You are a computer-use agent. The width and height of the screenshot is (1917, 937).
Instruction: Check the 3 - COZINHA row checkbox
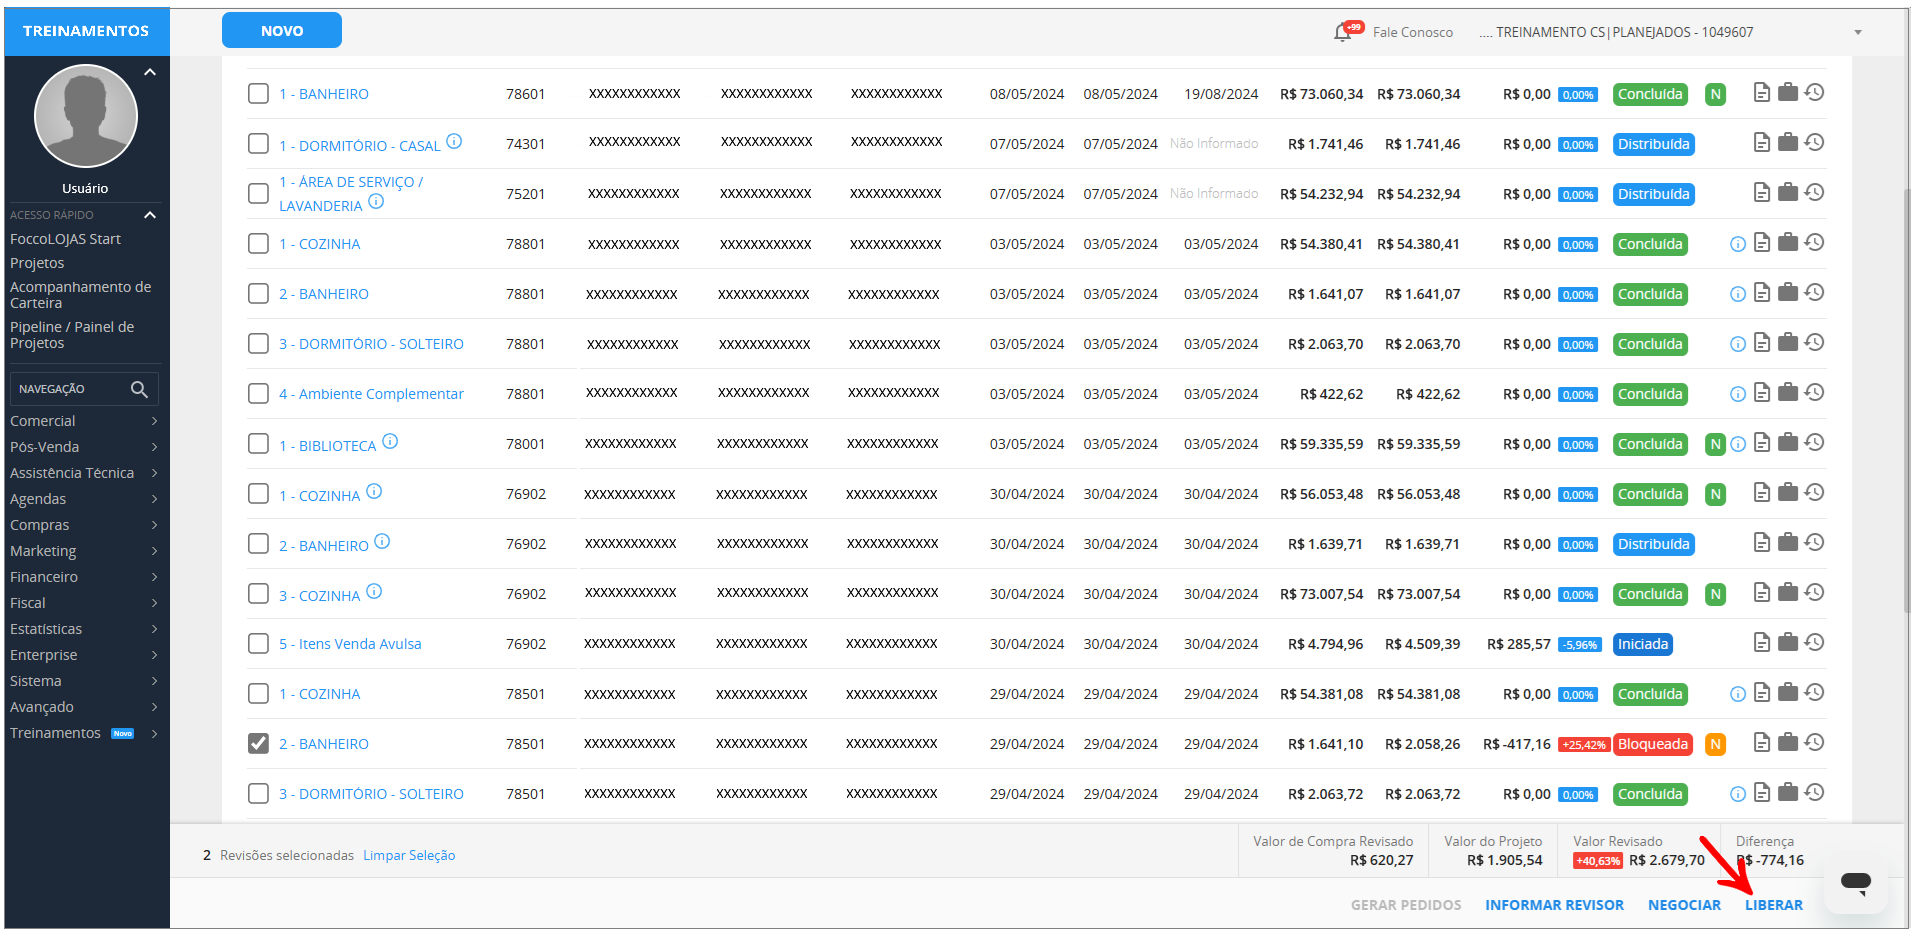[258, 594]
